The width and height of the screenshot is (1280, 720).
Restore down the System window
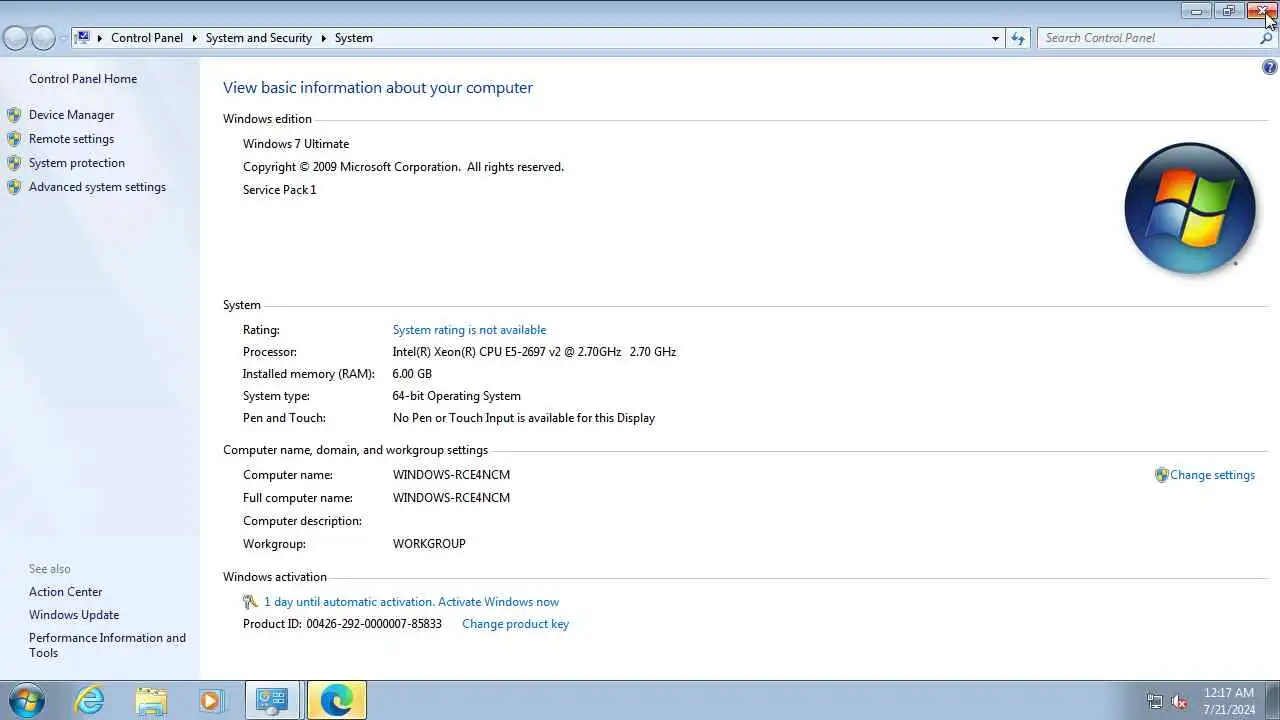point(1228,11)
